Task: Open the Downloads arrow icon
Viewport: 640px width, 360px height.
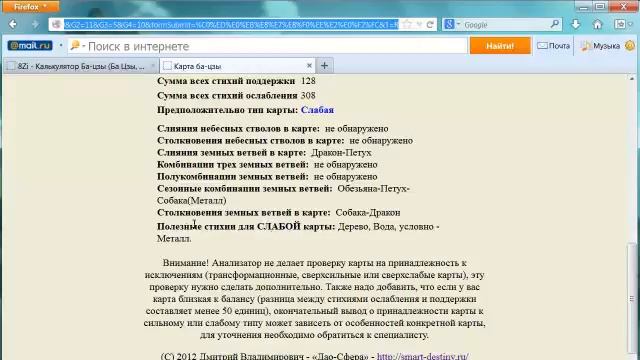Action: coord(576,24)
